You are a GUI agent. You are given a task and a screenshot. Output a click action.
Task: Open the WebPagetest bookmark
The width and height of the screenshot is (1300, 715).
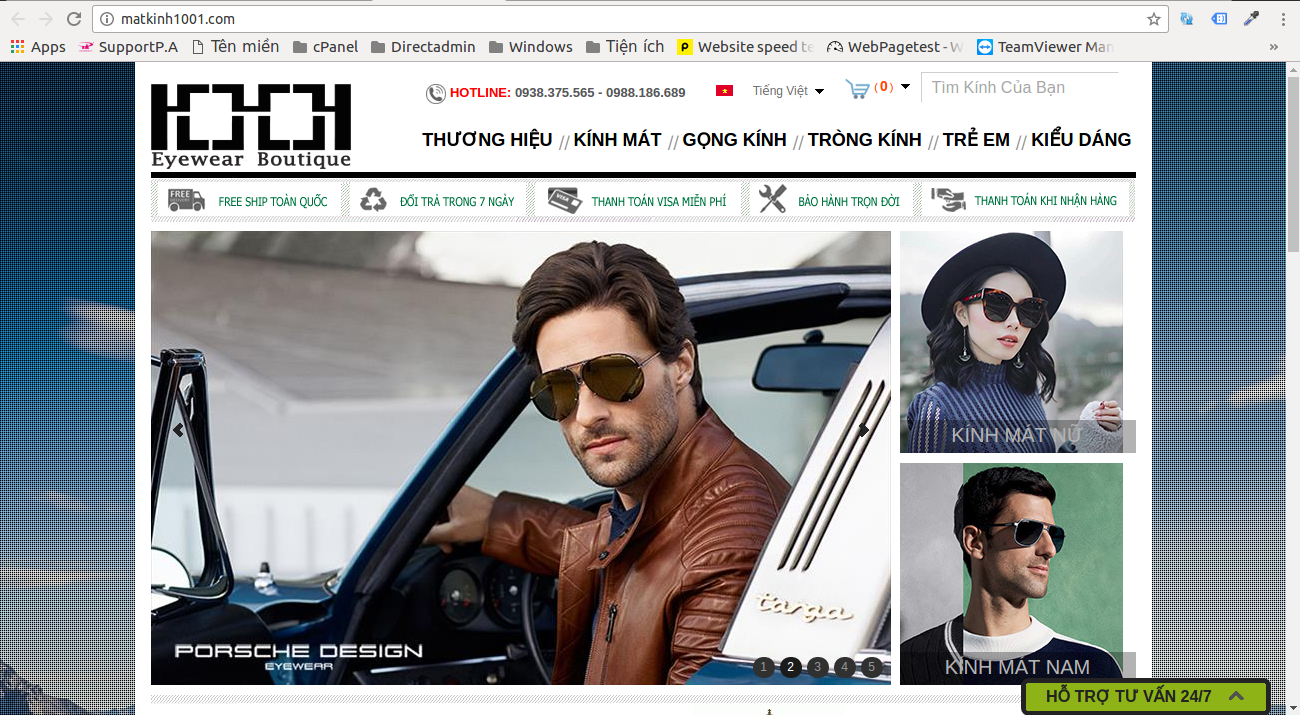pos(895,47)
